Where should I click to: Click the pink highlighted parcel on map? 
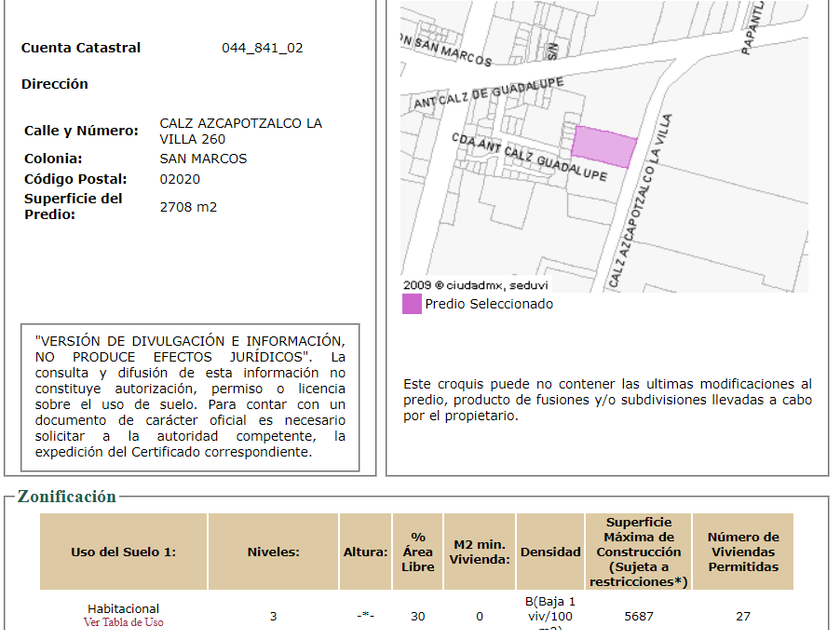(x=604, y=148)
